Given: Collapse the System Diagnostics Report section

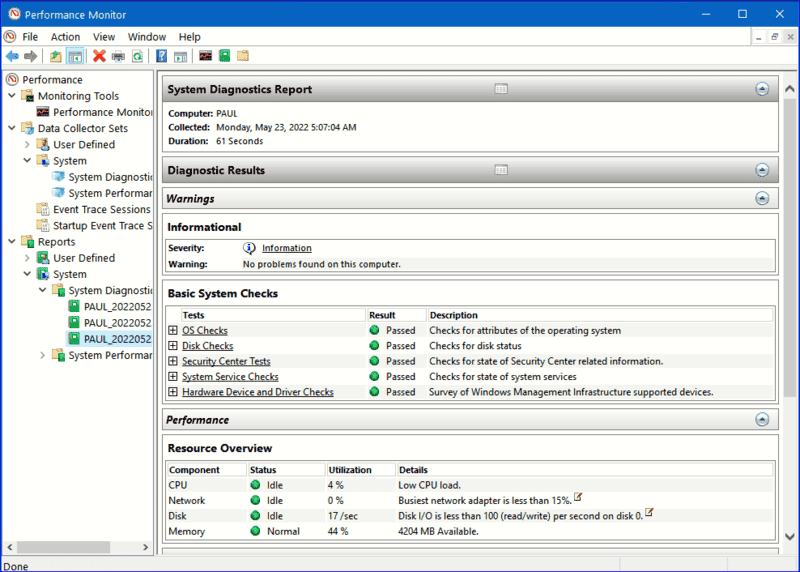Looking at the screenshot, I should (762, 89).
